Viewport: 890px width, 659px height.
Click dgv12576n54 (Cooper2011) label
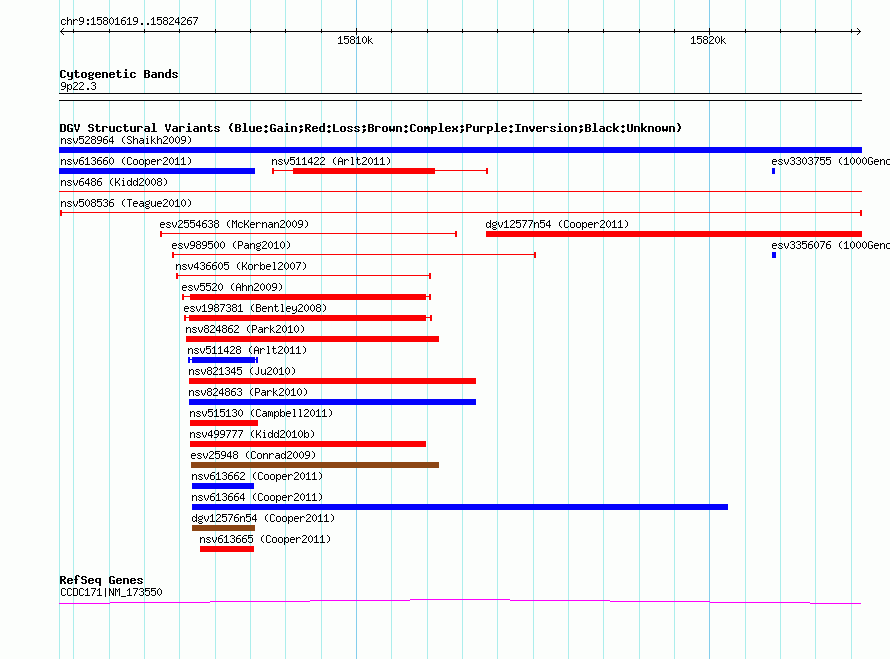263,518
